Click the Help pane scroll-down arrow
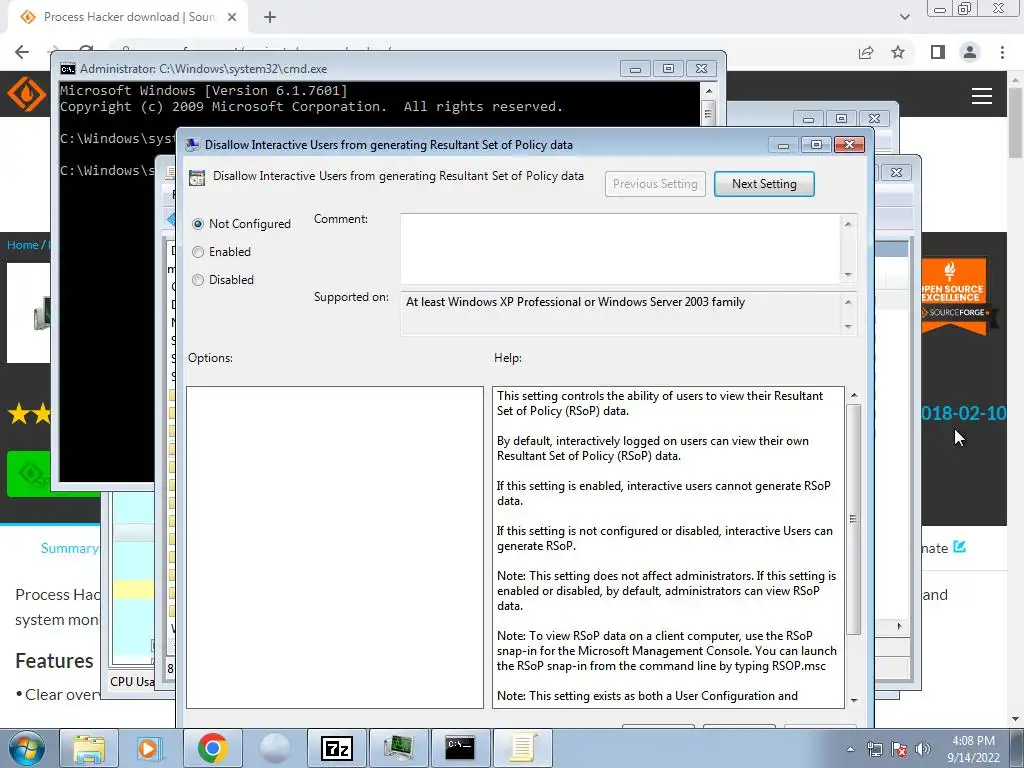 [854, 701]
